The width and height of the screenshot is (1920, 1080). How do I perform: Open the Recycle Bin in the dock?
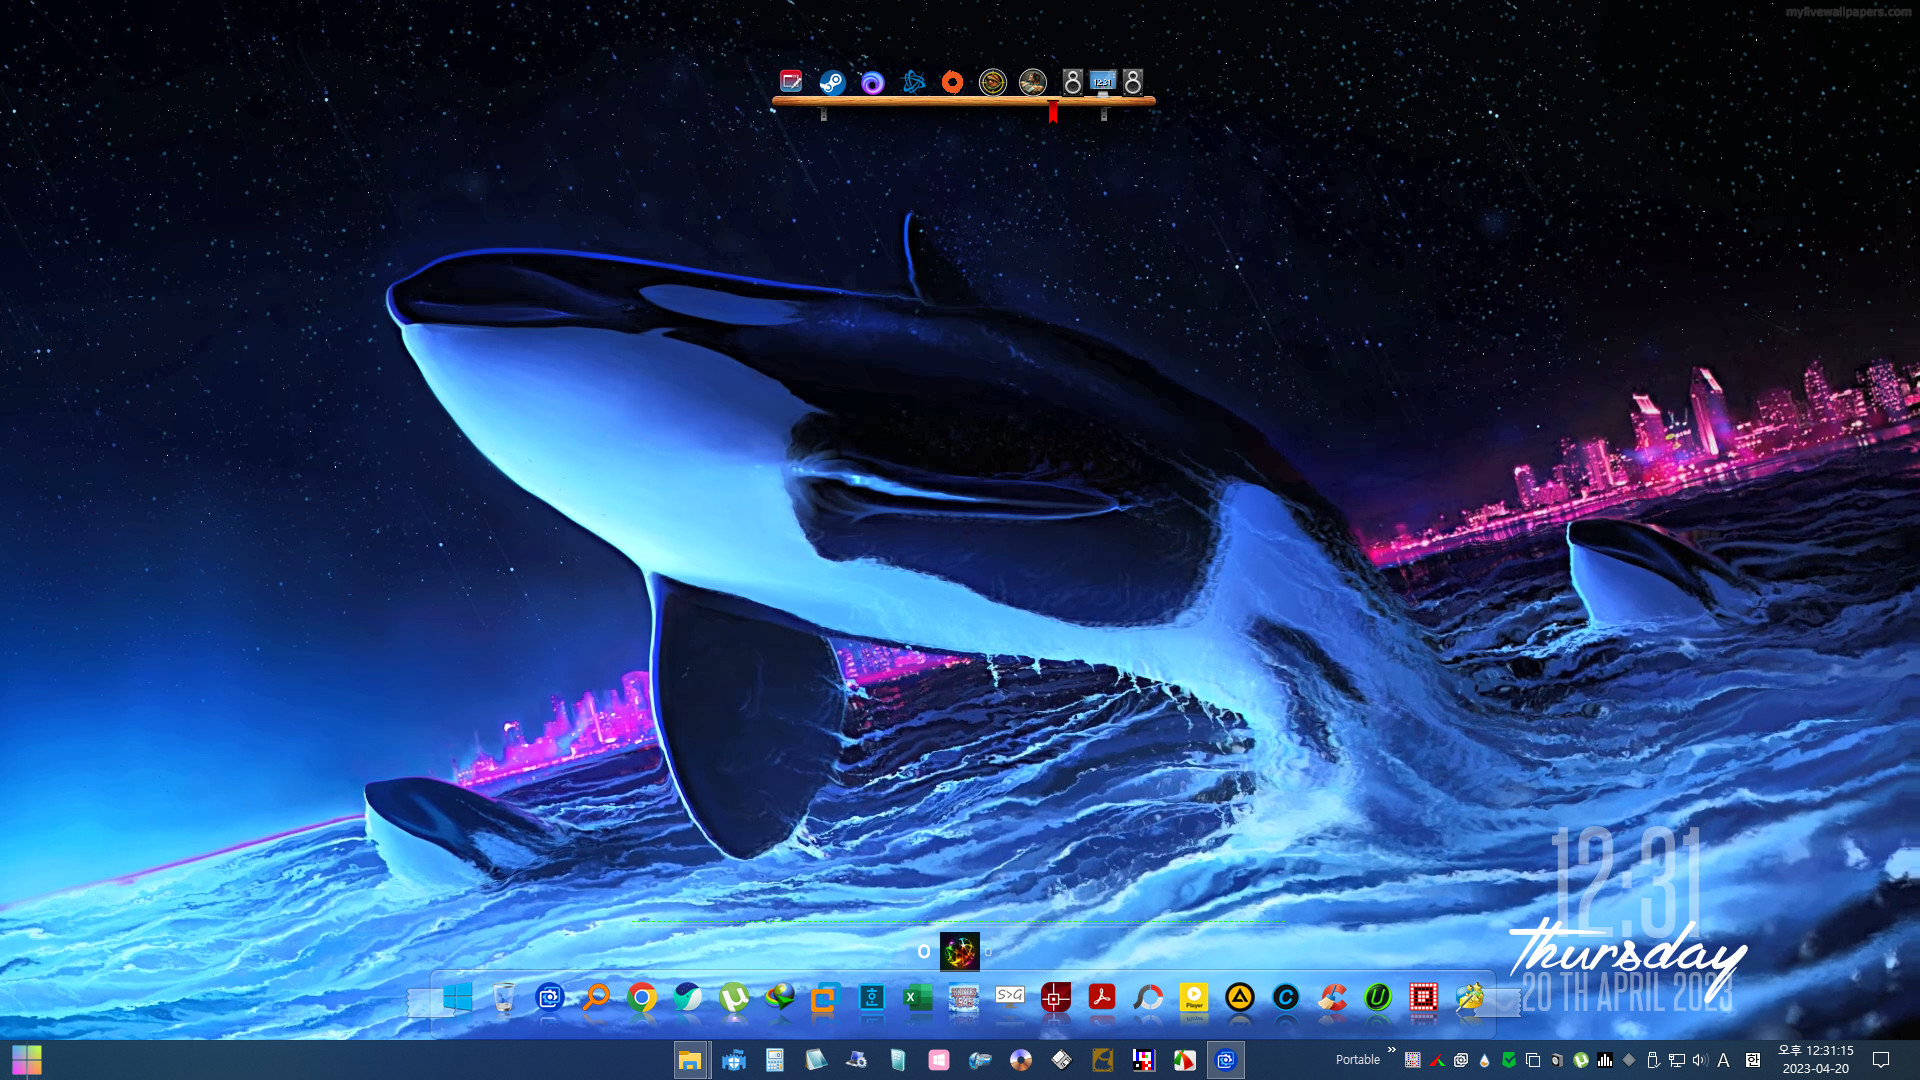coord(504,997)
